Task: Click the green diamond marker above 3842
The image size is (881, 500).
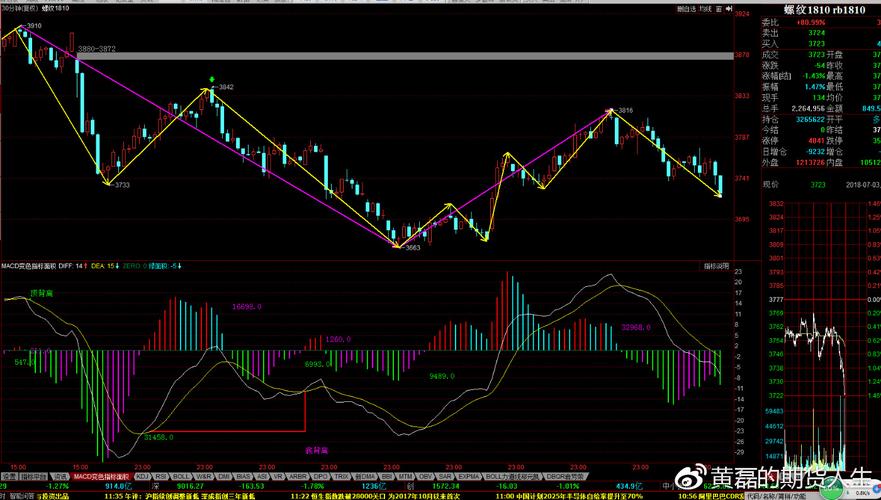Action: 211,79
